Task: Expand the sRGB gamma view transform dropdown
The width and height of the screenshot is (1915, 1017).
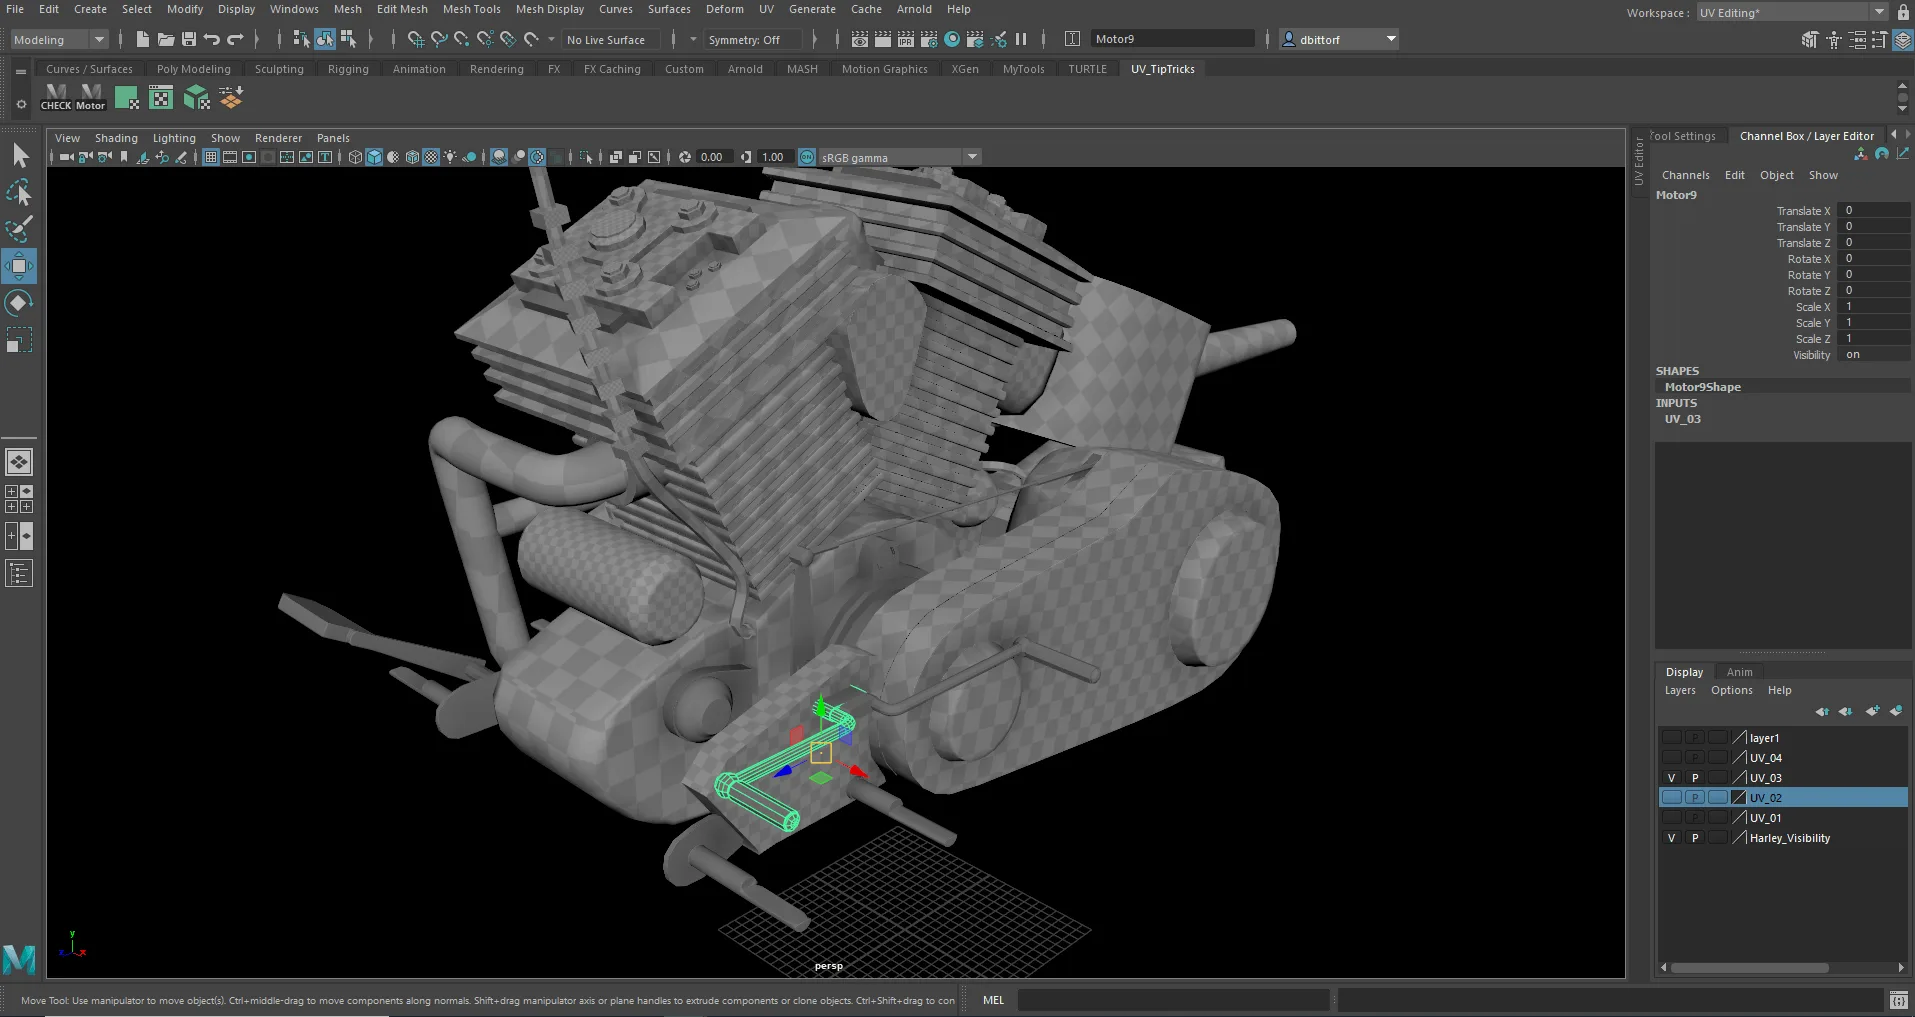Action: pyautogui.click(x=972, y=157)
